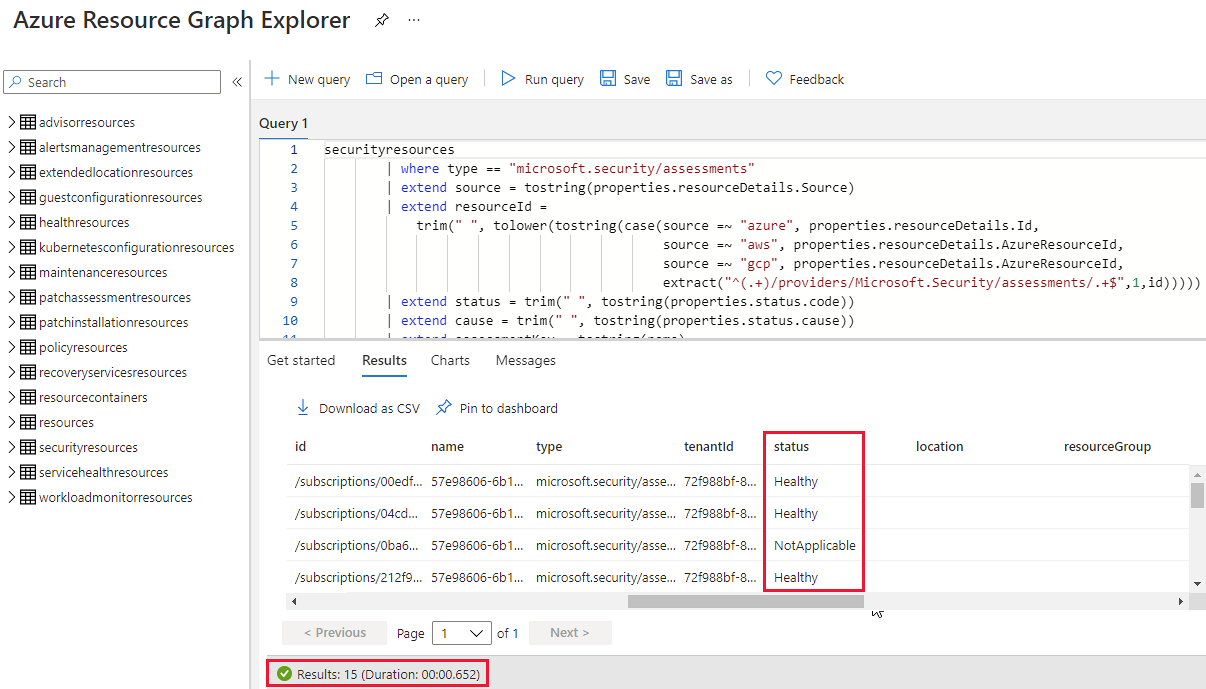1206x689 pixels.
Task: Click the Save disk icon
Action: [x=608, y=78]
